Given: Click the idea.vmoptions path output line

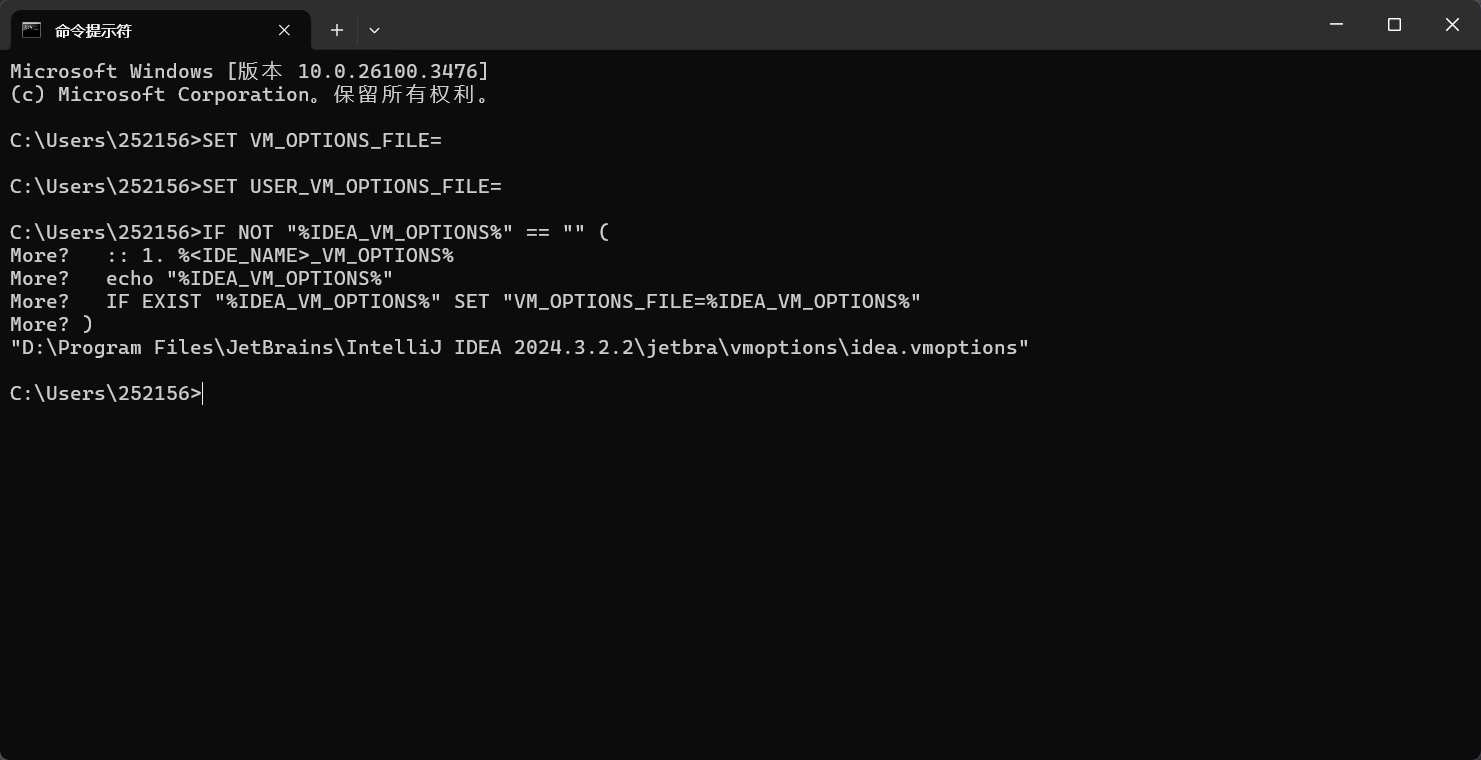Looking at the screenshot, I should tap(520, 347).
